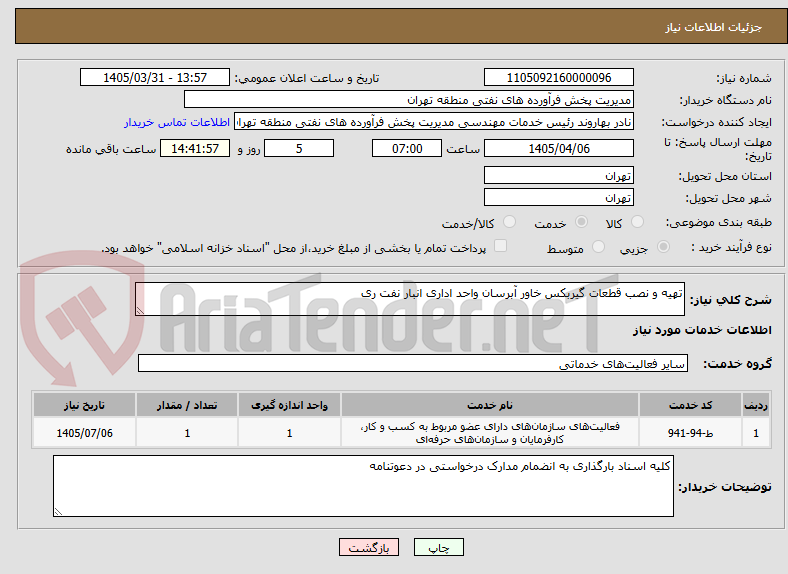Click the delivery province field تهران

pyautogui.click(x=558, y=175)
